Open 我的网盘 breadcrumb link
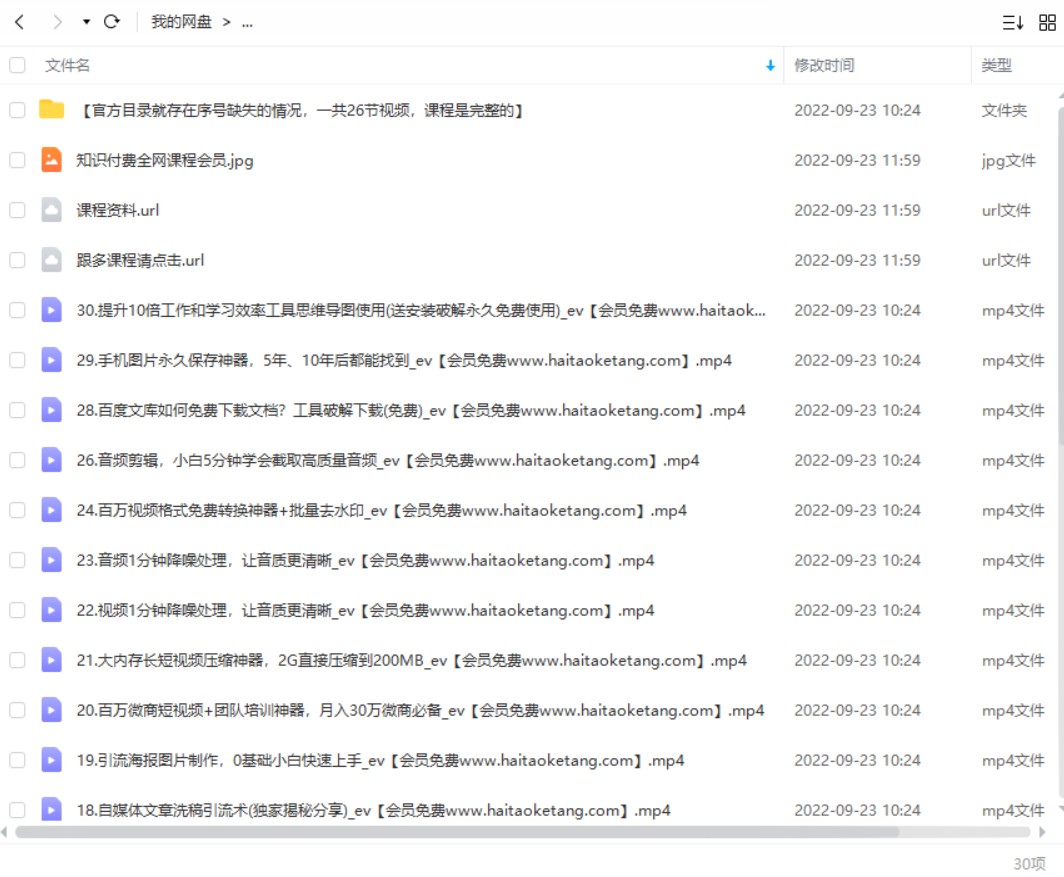 coord(181,22)
